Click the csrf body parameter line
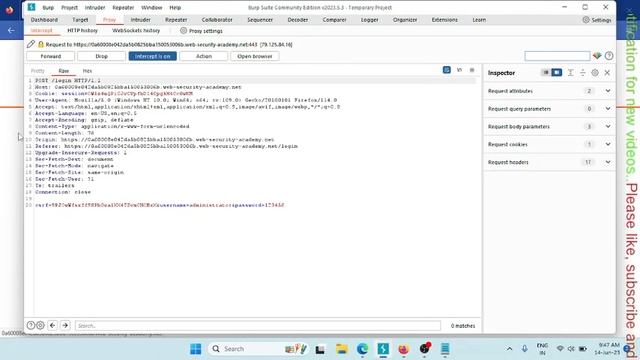The height and width of the screenshot is (360, 640). coord(160,205)
